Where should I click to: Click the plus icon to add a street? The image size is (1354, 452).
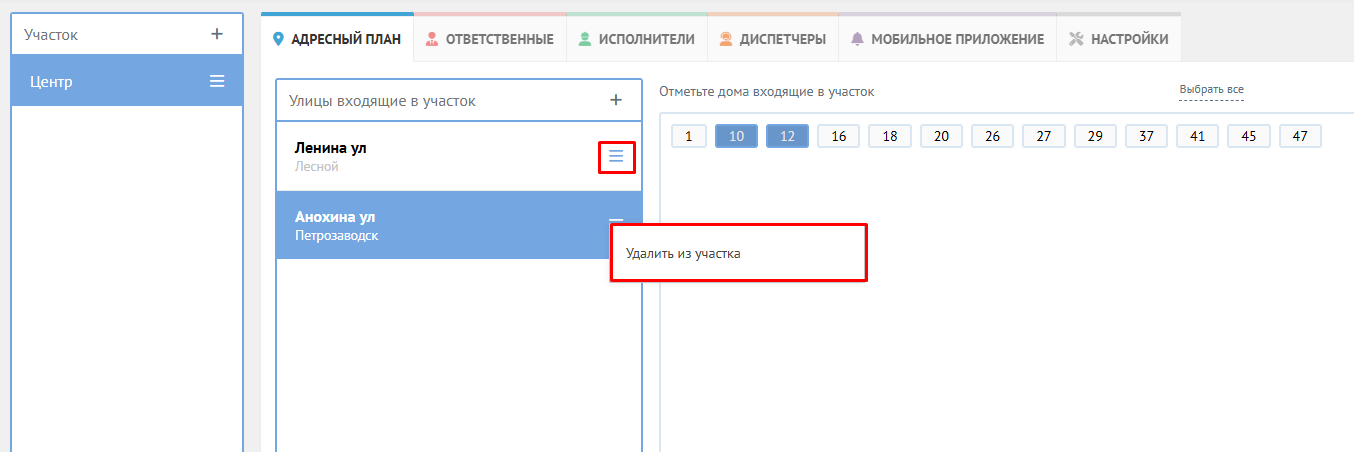coord(616,100)
